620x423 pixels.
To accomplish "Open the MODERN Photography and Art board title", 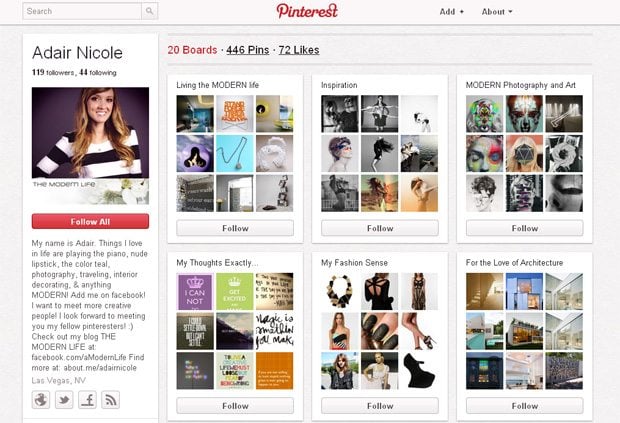I will coord(523,85).
